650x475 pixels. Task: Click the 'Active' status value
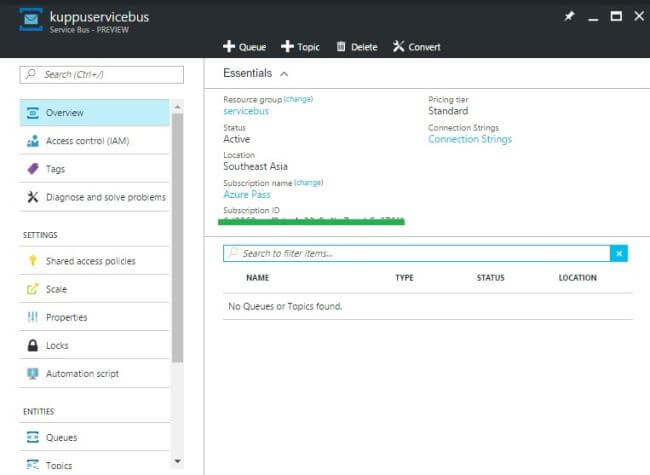point(237,139)
